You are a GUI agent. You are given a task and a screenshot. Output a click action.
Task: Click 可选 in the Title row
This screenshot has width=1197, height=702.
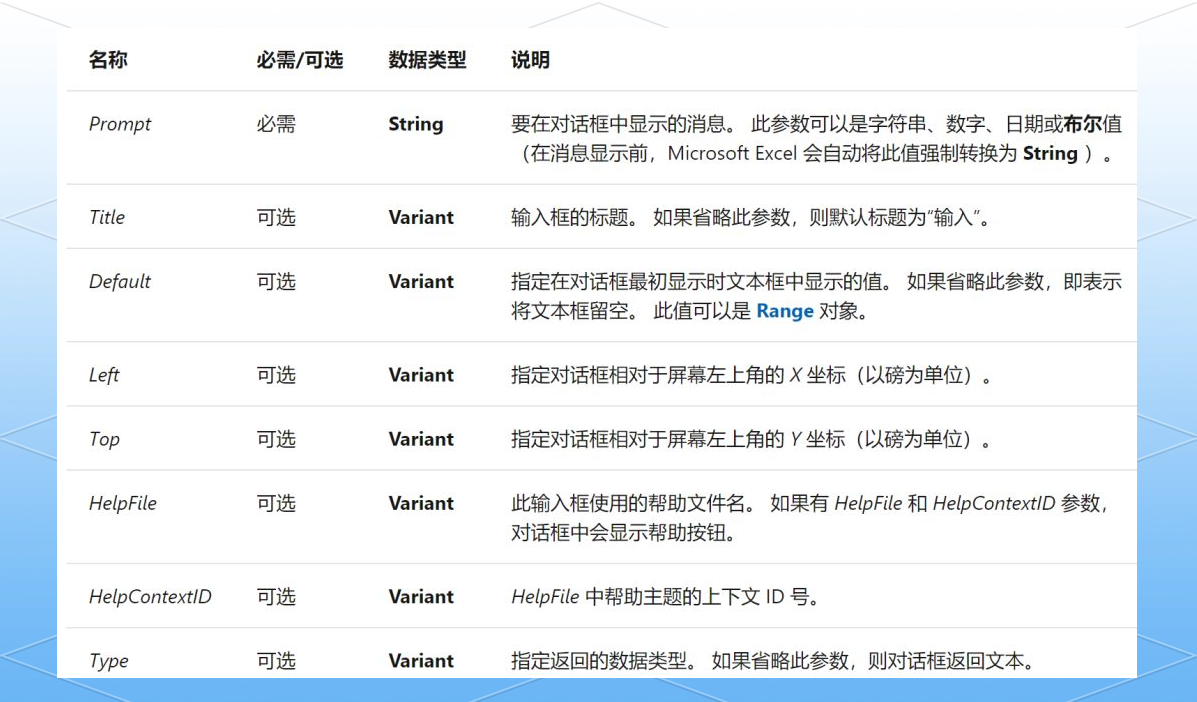(276, 217)
